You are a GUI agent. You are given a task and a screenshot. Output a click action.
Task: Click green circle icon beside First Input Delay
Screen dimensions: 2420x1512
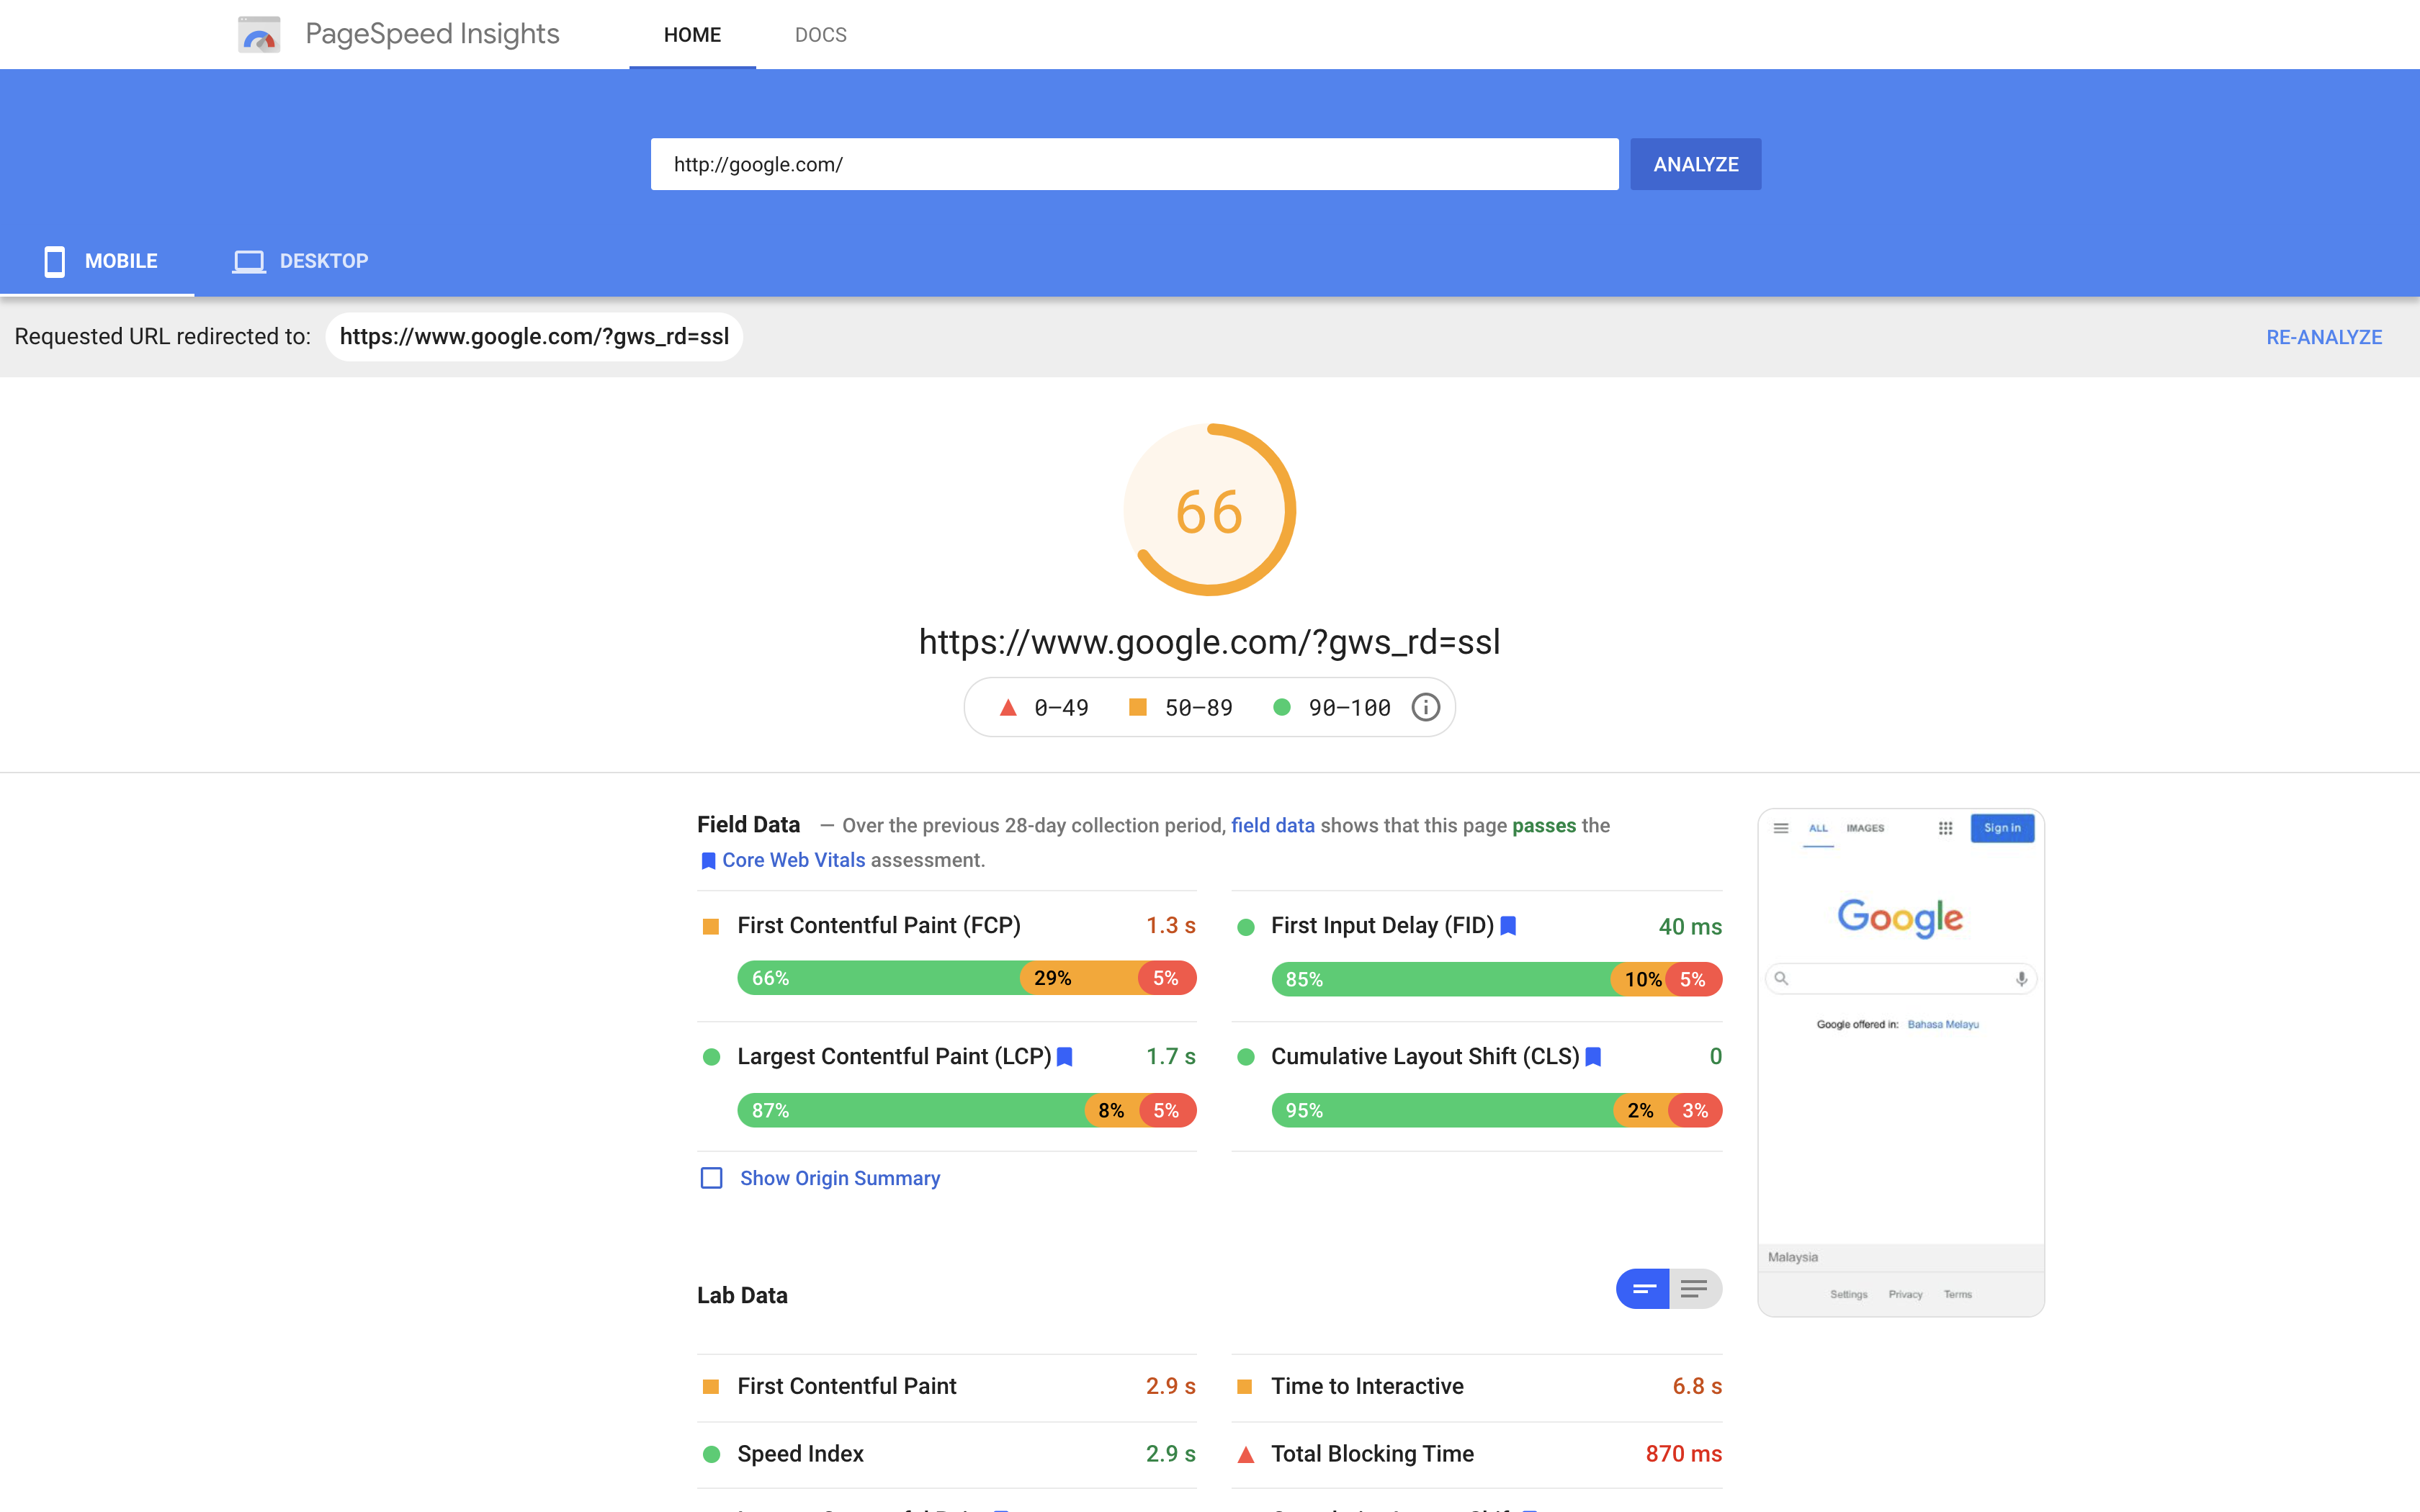(1246, 927)
